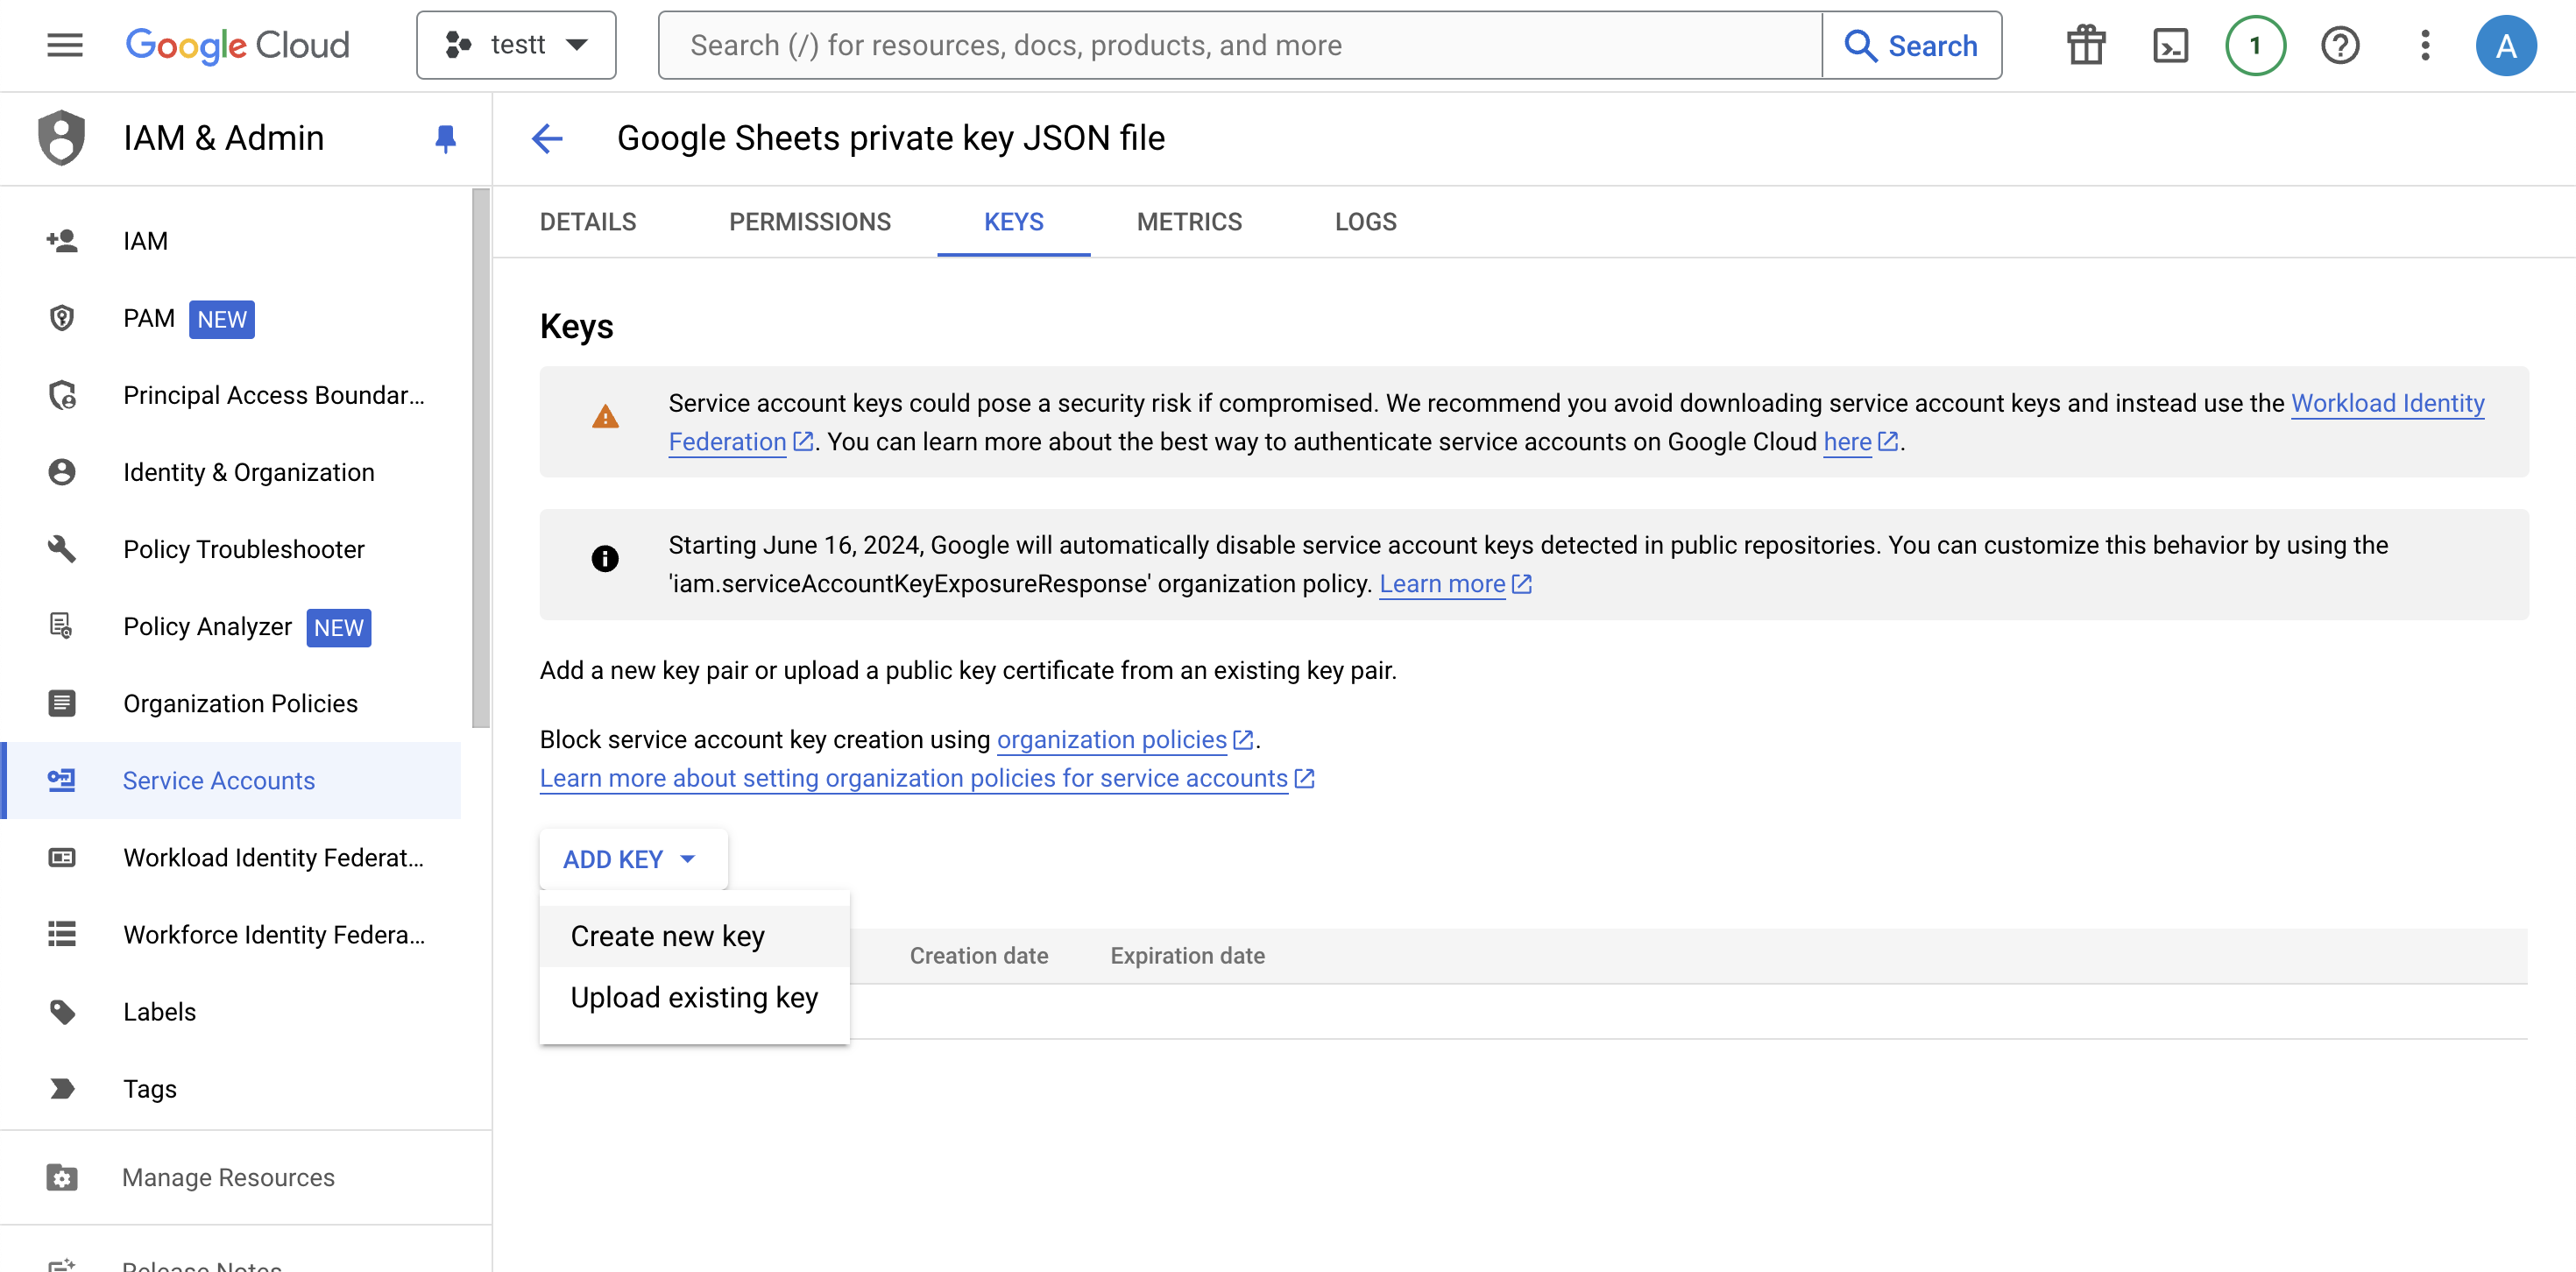Image resolution: width=2576 pixels, height=1272 pixels.
Task: Click the free trial gift icon
Action: (x=2085, y=45)
